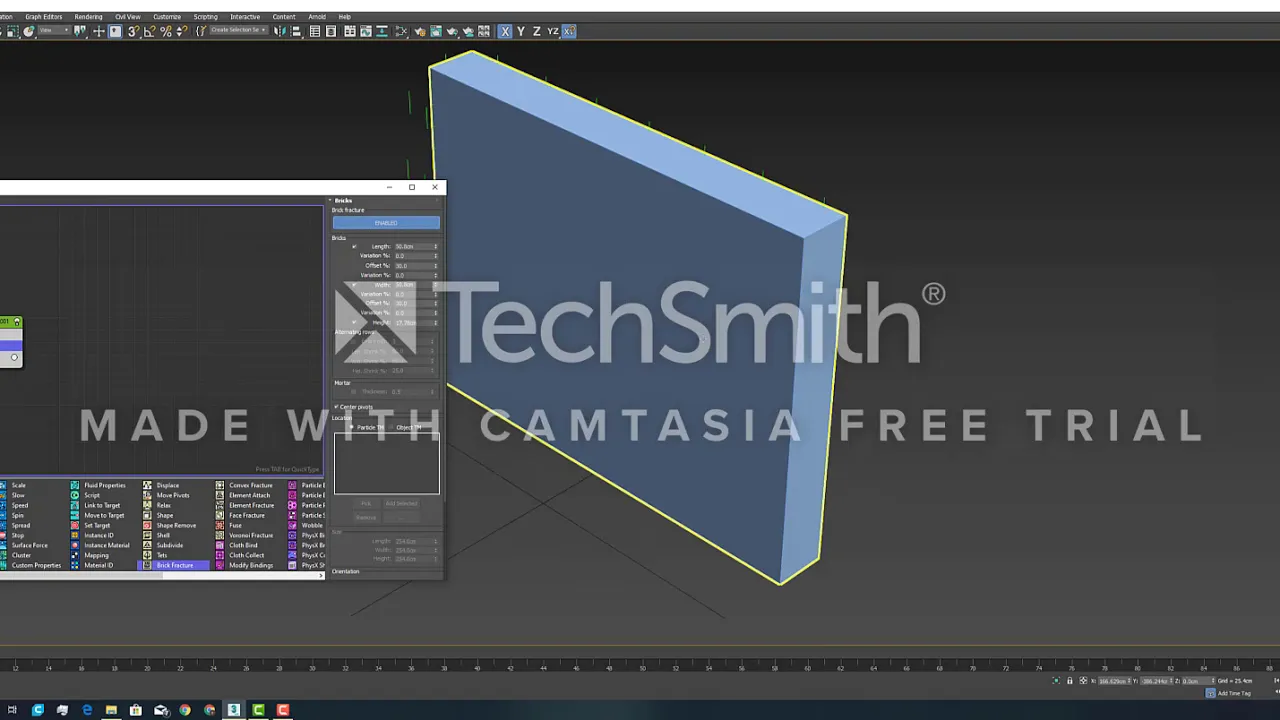Toggle the Height checkbox in Bricks
This screenshot has height=720, width=1280.
click(354, 323)
